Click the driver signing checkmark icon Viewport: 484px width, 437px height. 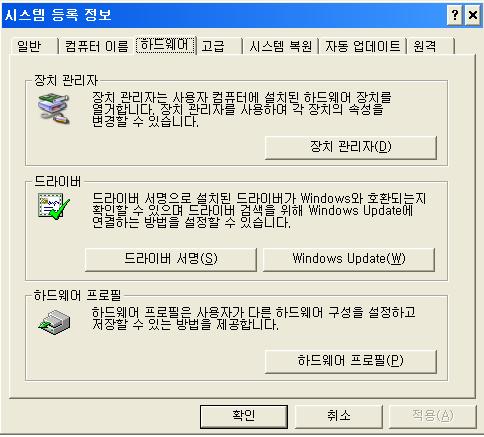tap(54, 206)
